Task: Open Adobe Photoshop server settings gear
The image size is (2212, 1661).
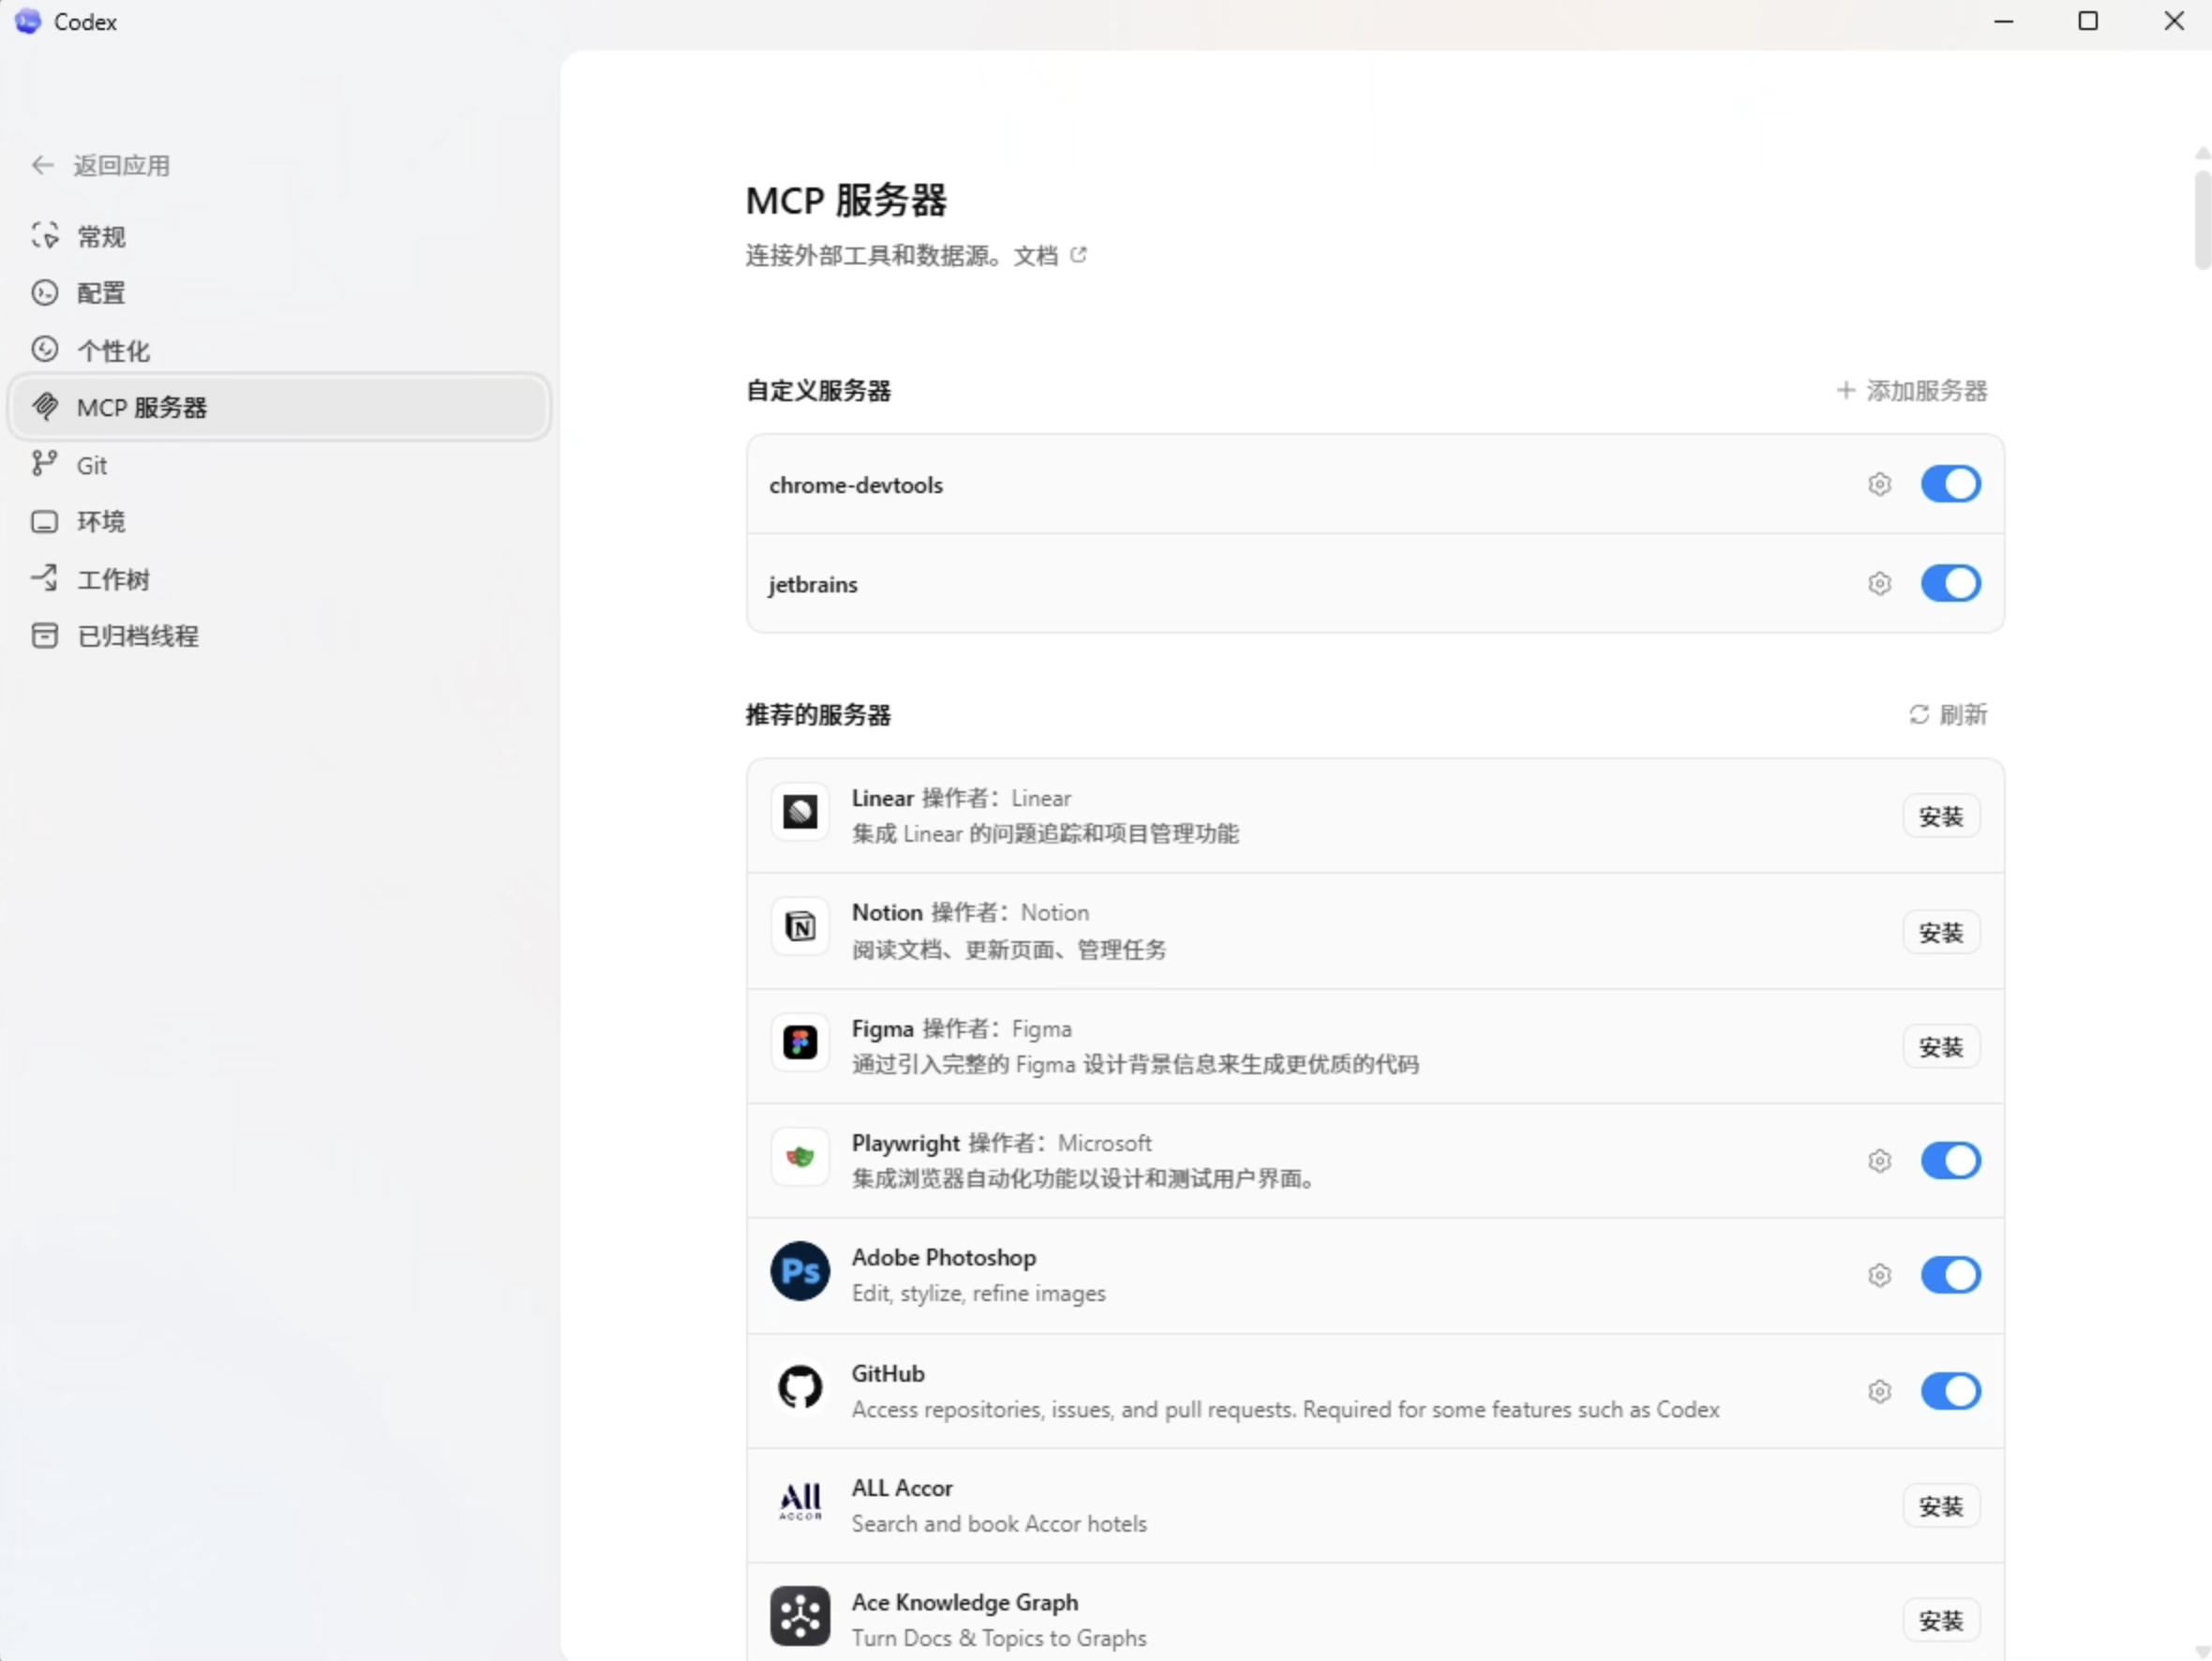Action: point(1879,1275)
